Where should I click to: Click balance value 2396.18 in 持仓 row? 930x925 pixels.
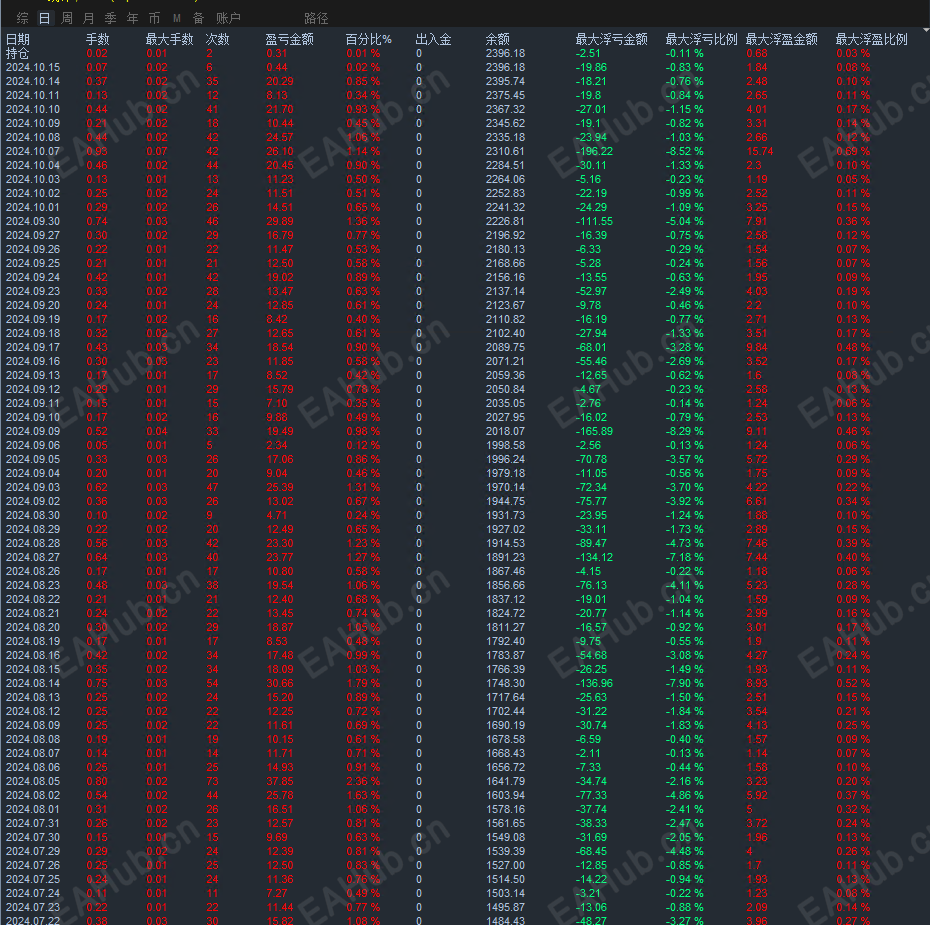(505, 53)
